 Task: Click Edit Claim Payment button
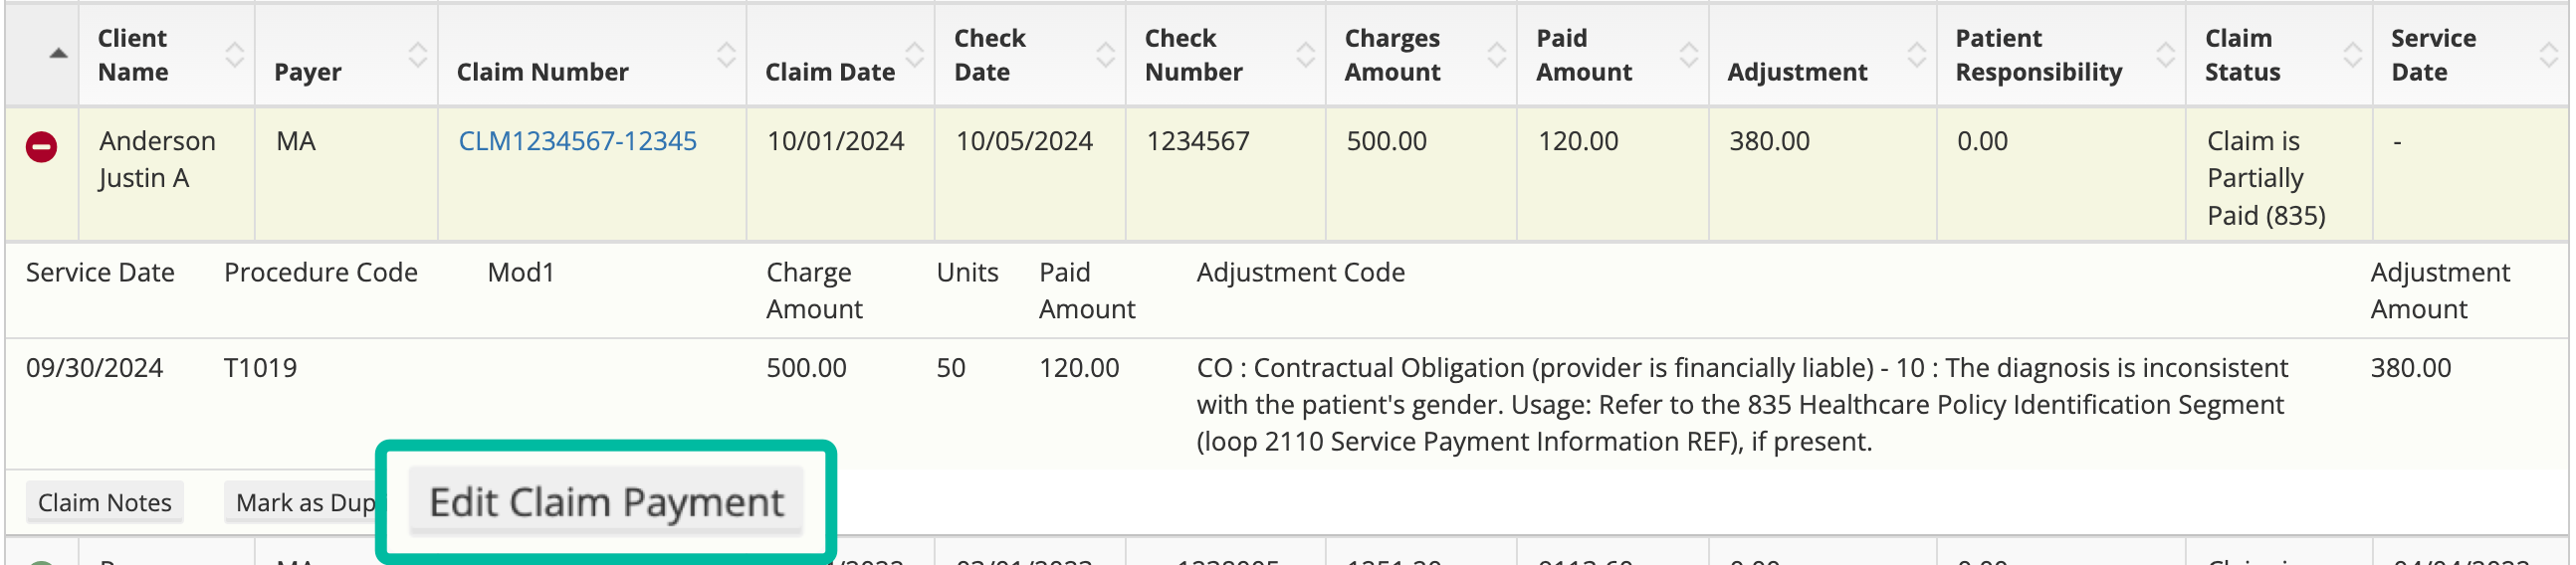606,502
